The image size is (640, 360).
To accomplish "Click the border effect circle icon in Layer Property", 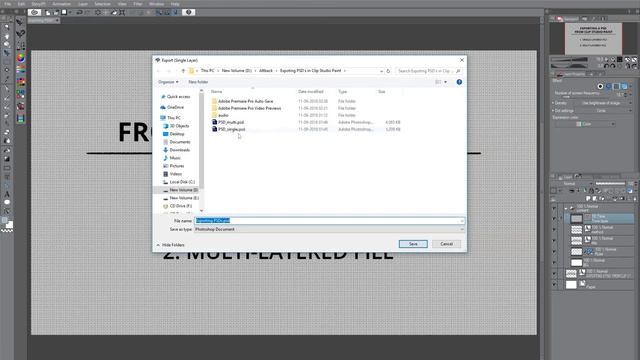I will point(600,87).
